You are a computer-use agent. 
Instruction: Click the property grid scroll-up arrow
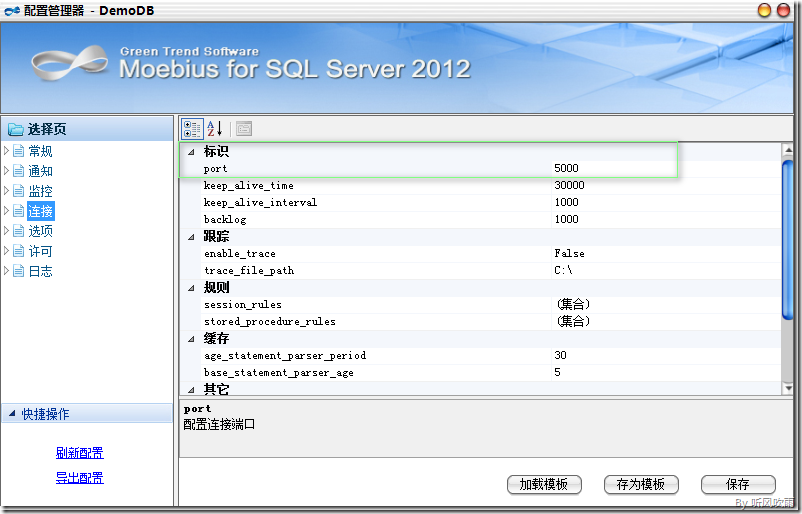[x=788, y=149]
